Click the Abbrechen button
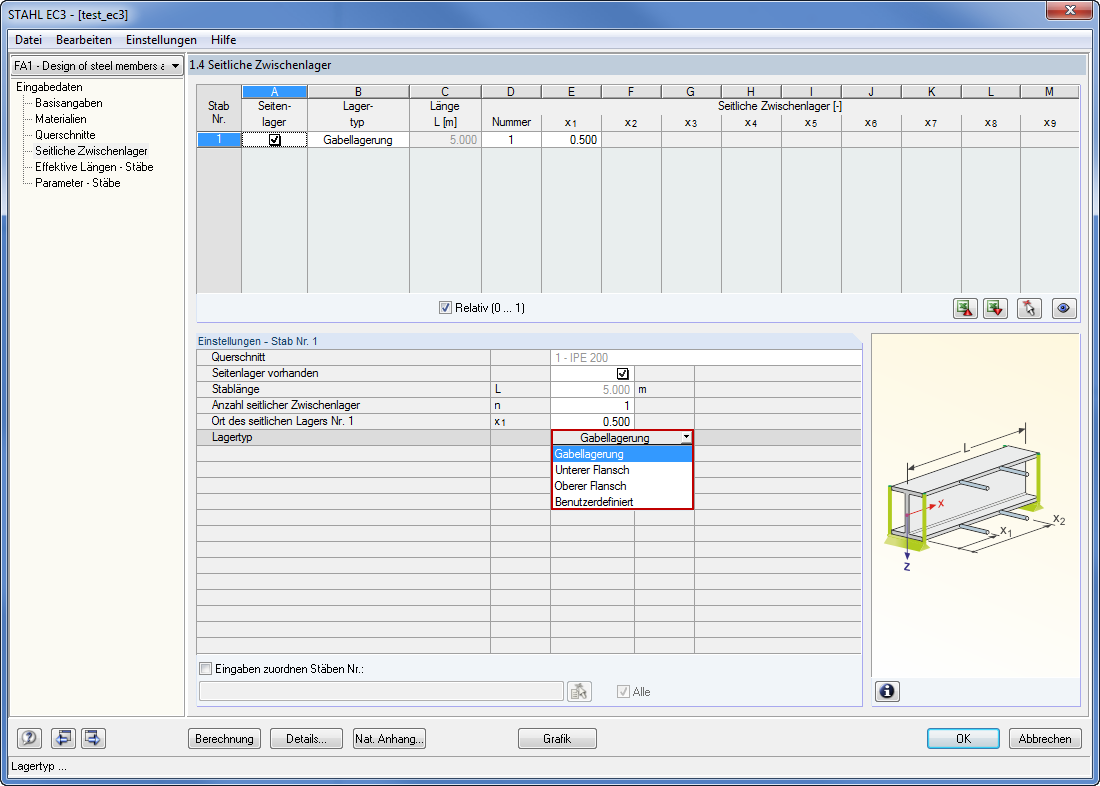 pyautogui.click(x=1045, y=738)
